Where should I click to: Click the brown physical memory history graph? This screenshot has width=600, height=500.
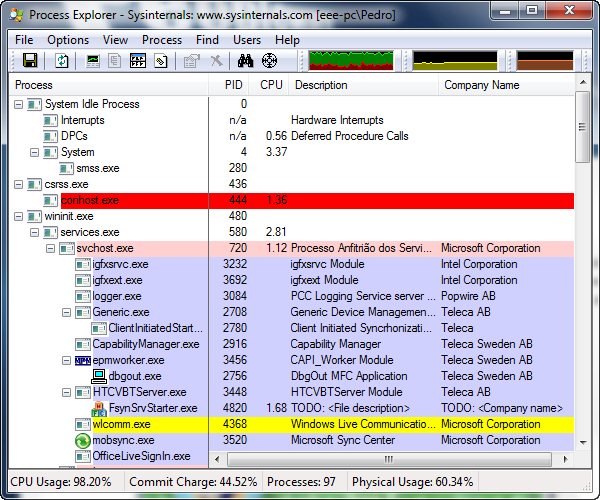coord(545,60)
